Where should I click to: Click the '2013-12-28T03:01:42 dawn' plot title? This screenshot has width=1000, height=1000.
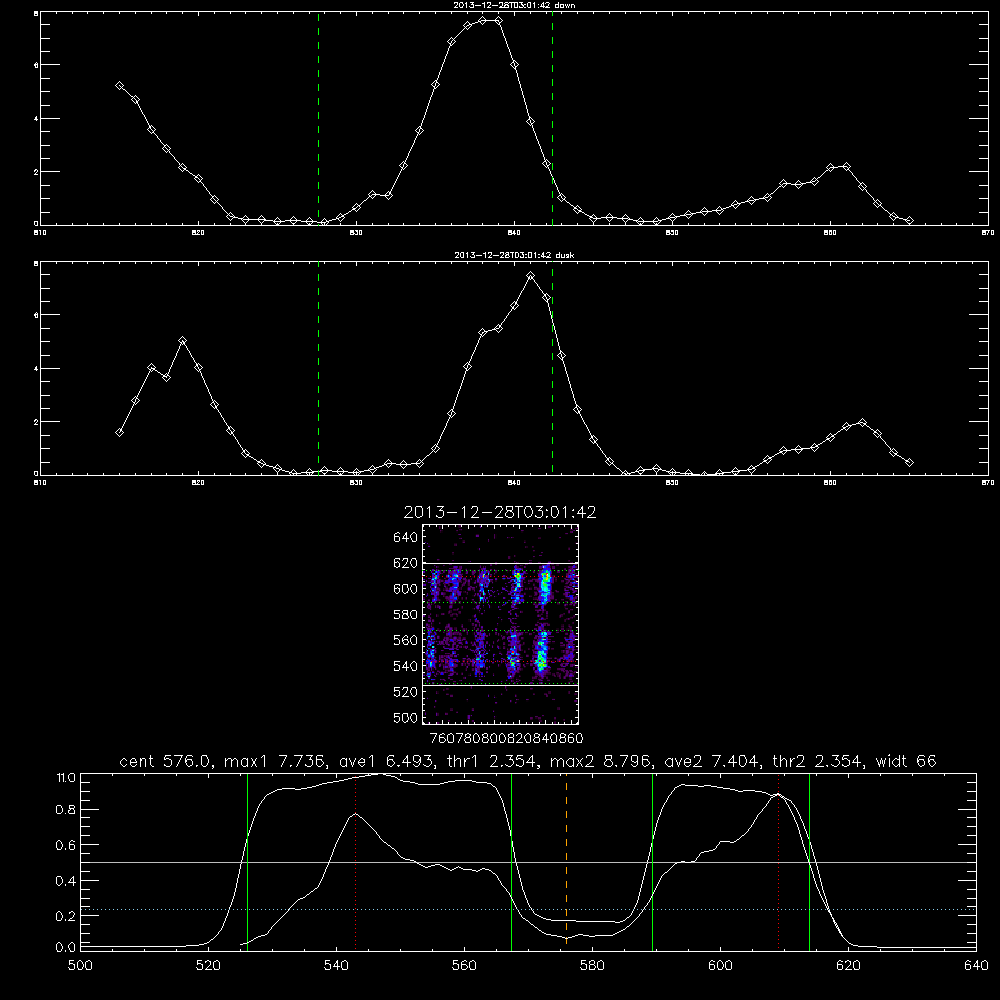[x=514, y=5]
